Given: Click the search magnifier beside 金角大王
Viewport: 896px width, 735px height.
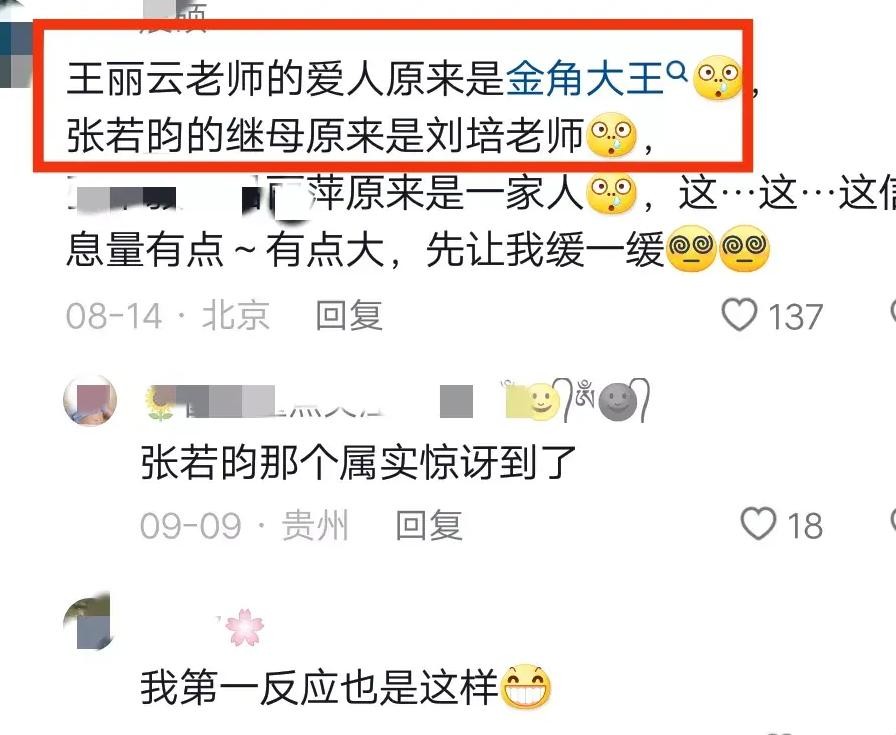Looking at the screenshot, I should (x=677, y=71).
